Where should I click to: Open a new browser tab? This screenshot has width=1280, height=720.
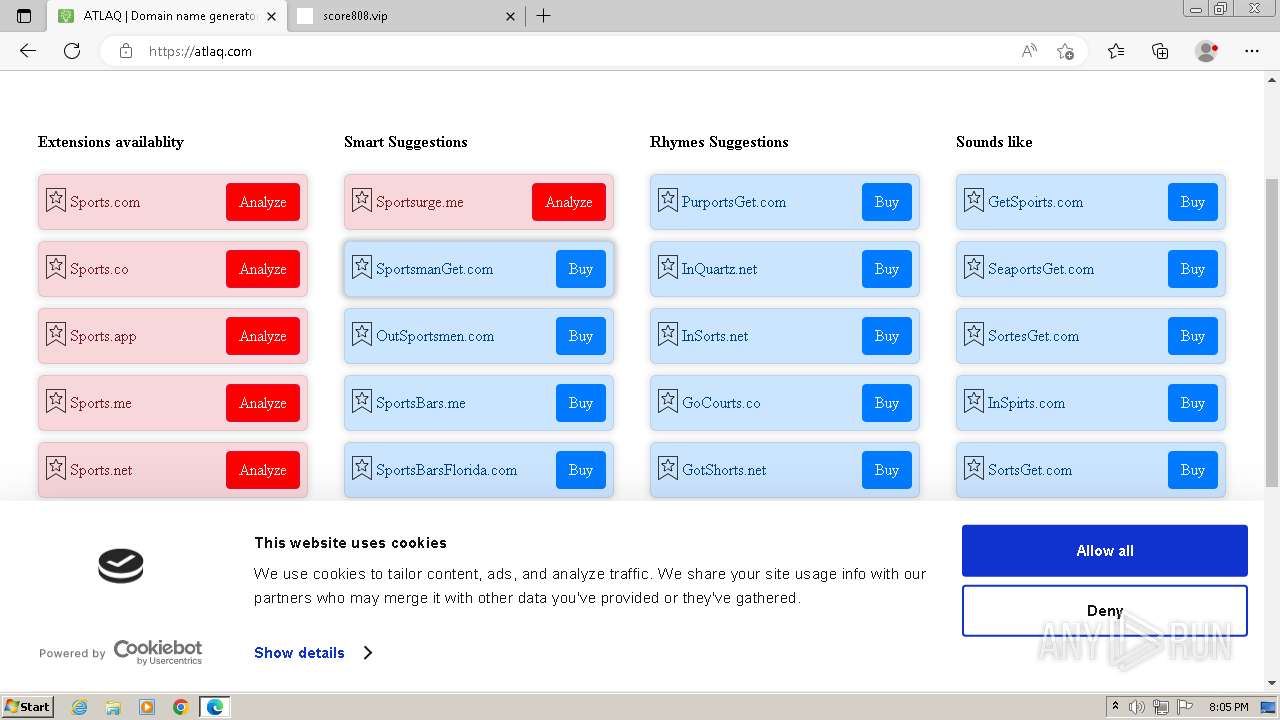click(544, 16)
